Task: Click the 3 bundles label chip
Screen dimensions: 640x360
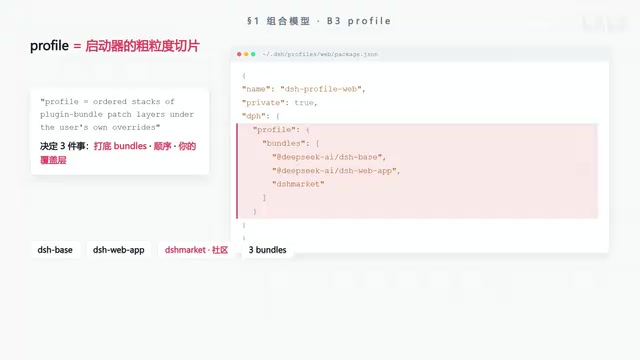Action: coord(268,250)
